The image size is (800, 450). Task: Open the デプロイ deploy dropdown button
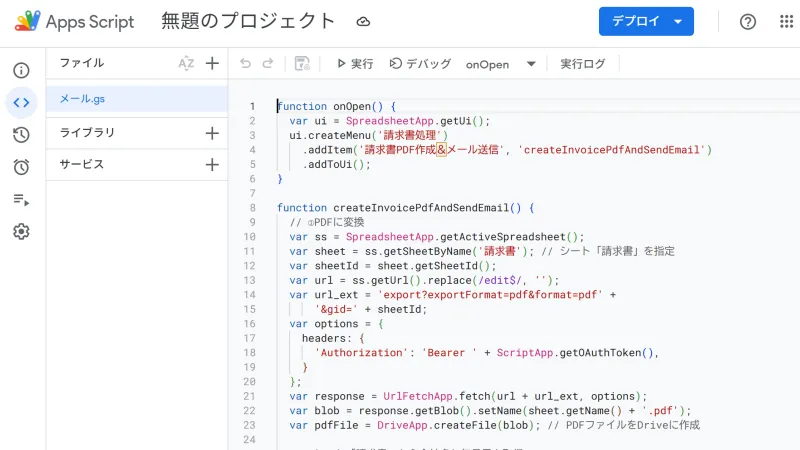(646, 21)
